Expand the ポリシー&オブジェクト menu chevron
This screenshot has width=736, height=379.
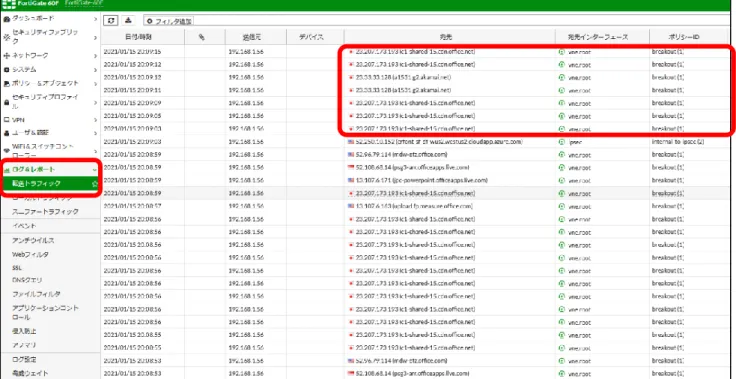tap(95, 84)
